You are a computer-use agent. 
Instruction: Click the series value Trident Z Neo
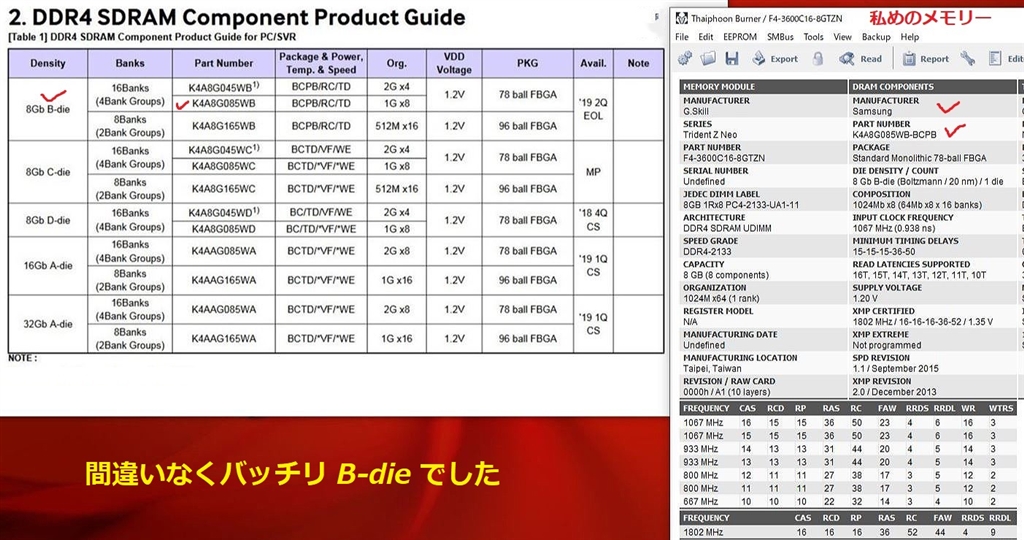(710, 135)
